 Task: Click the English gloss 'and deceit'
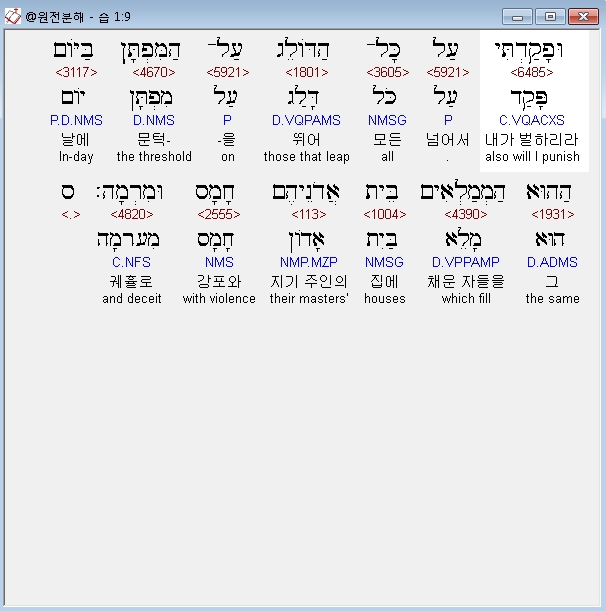click(x=132, y=298)
